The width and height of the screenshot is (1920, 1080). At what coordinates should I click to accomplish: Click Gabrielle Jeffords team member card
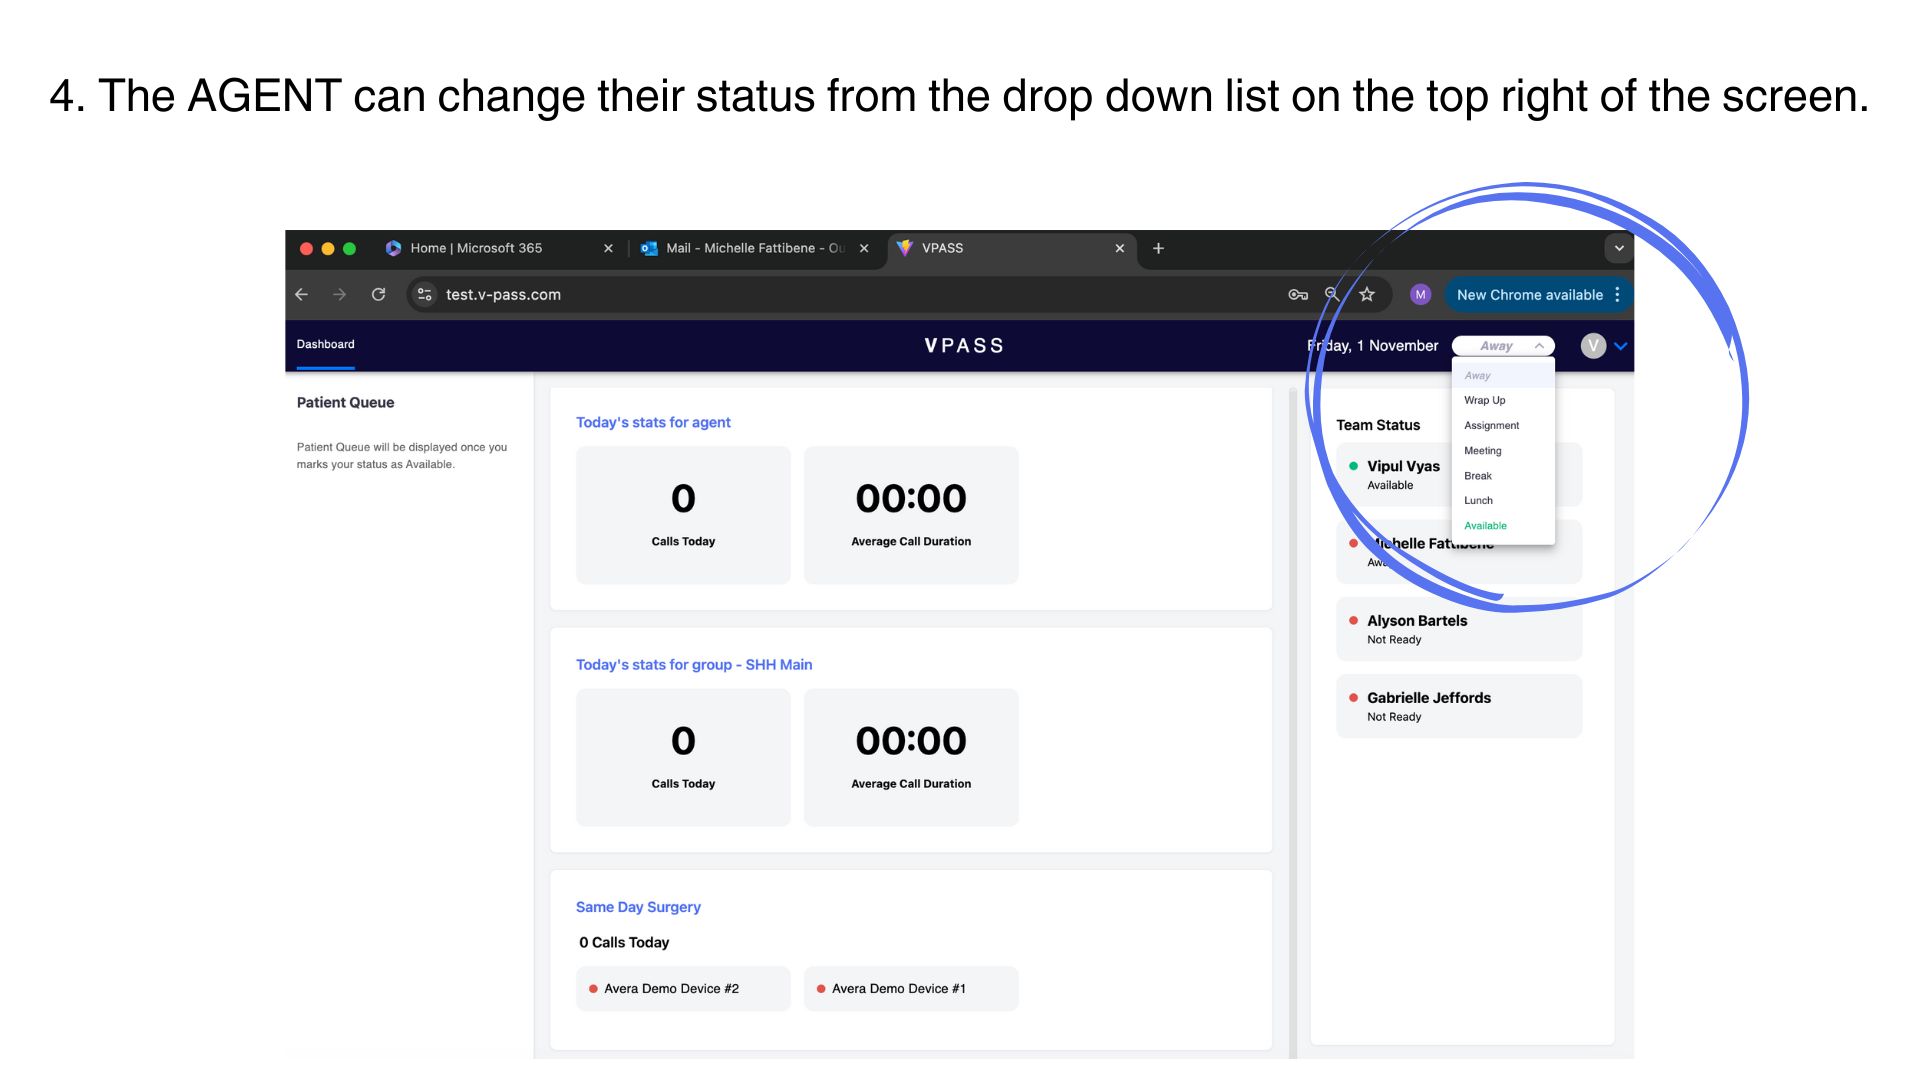click(x=1459, y=706)
